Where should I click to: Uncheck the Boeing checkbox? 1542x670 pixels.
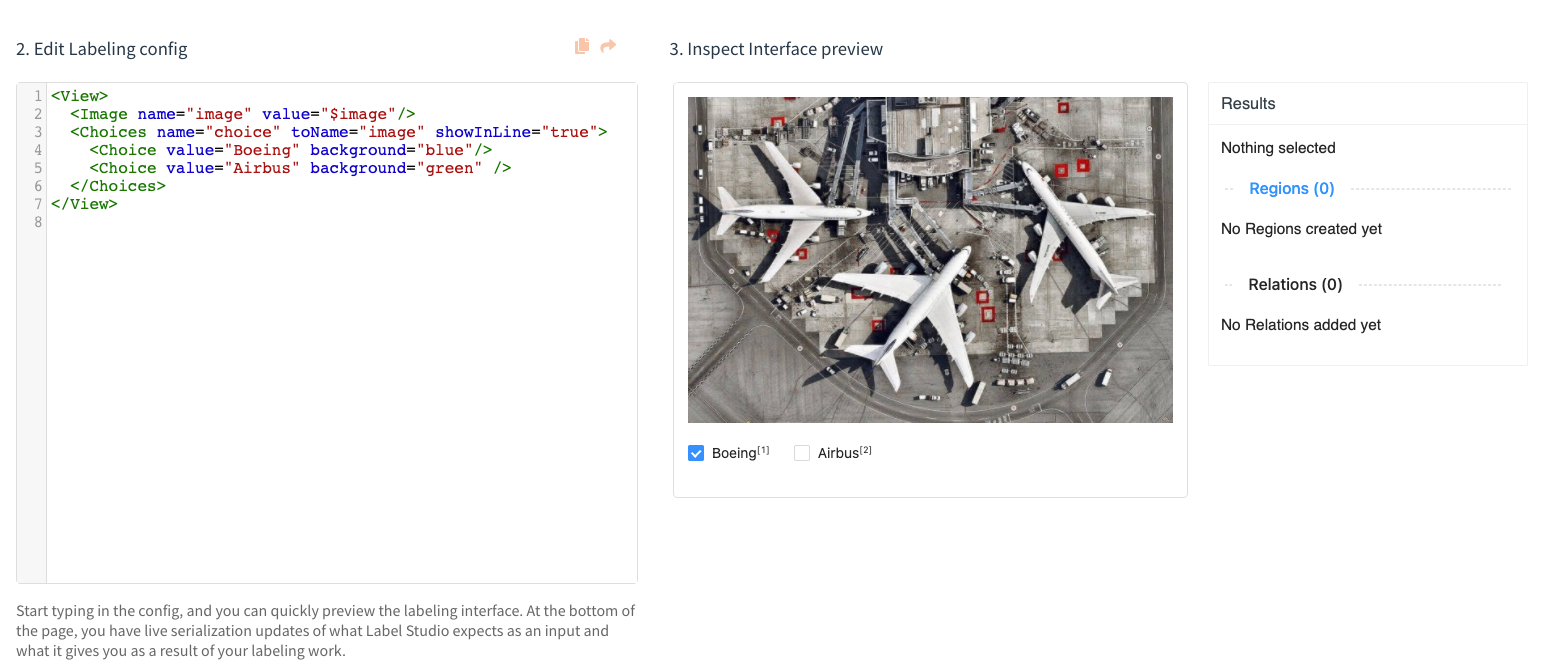pyautogui.click(x=696, y=453)
